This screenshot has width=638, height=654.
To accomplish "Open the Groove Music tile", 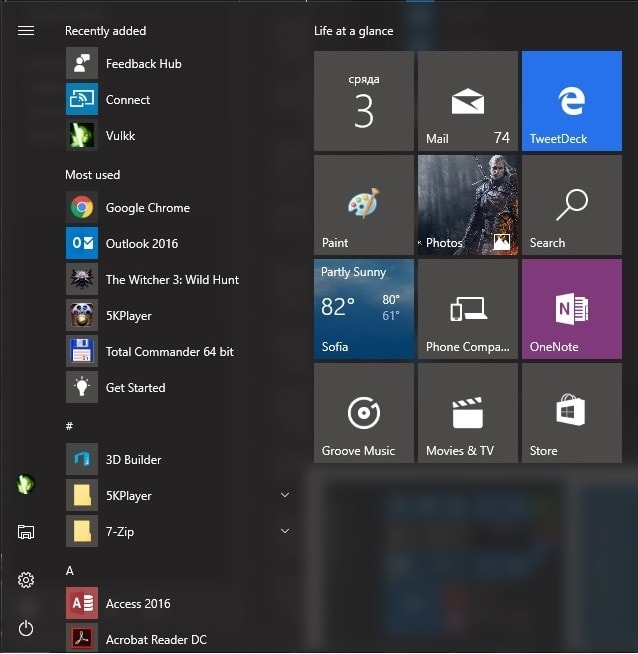I will point(363,413).
